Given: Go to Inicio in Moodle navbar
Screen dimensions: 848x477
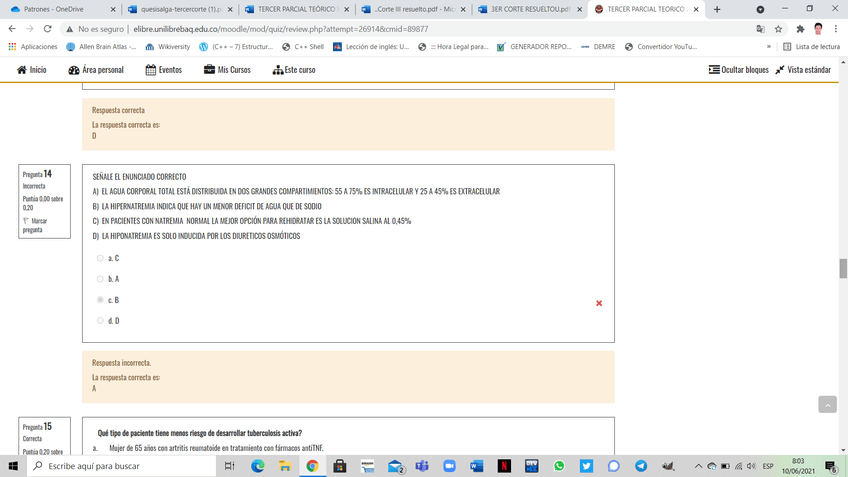Looking at the screenshot, I should coord(31,70).
